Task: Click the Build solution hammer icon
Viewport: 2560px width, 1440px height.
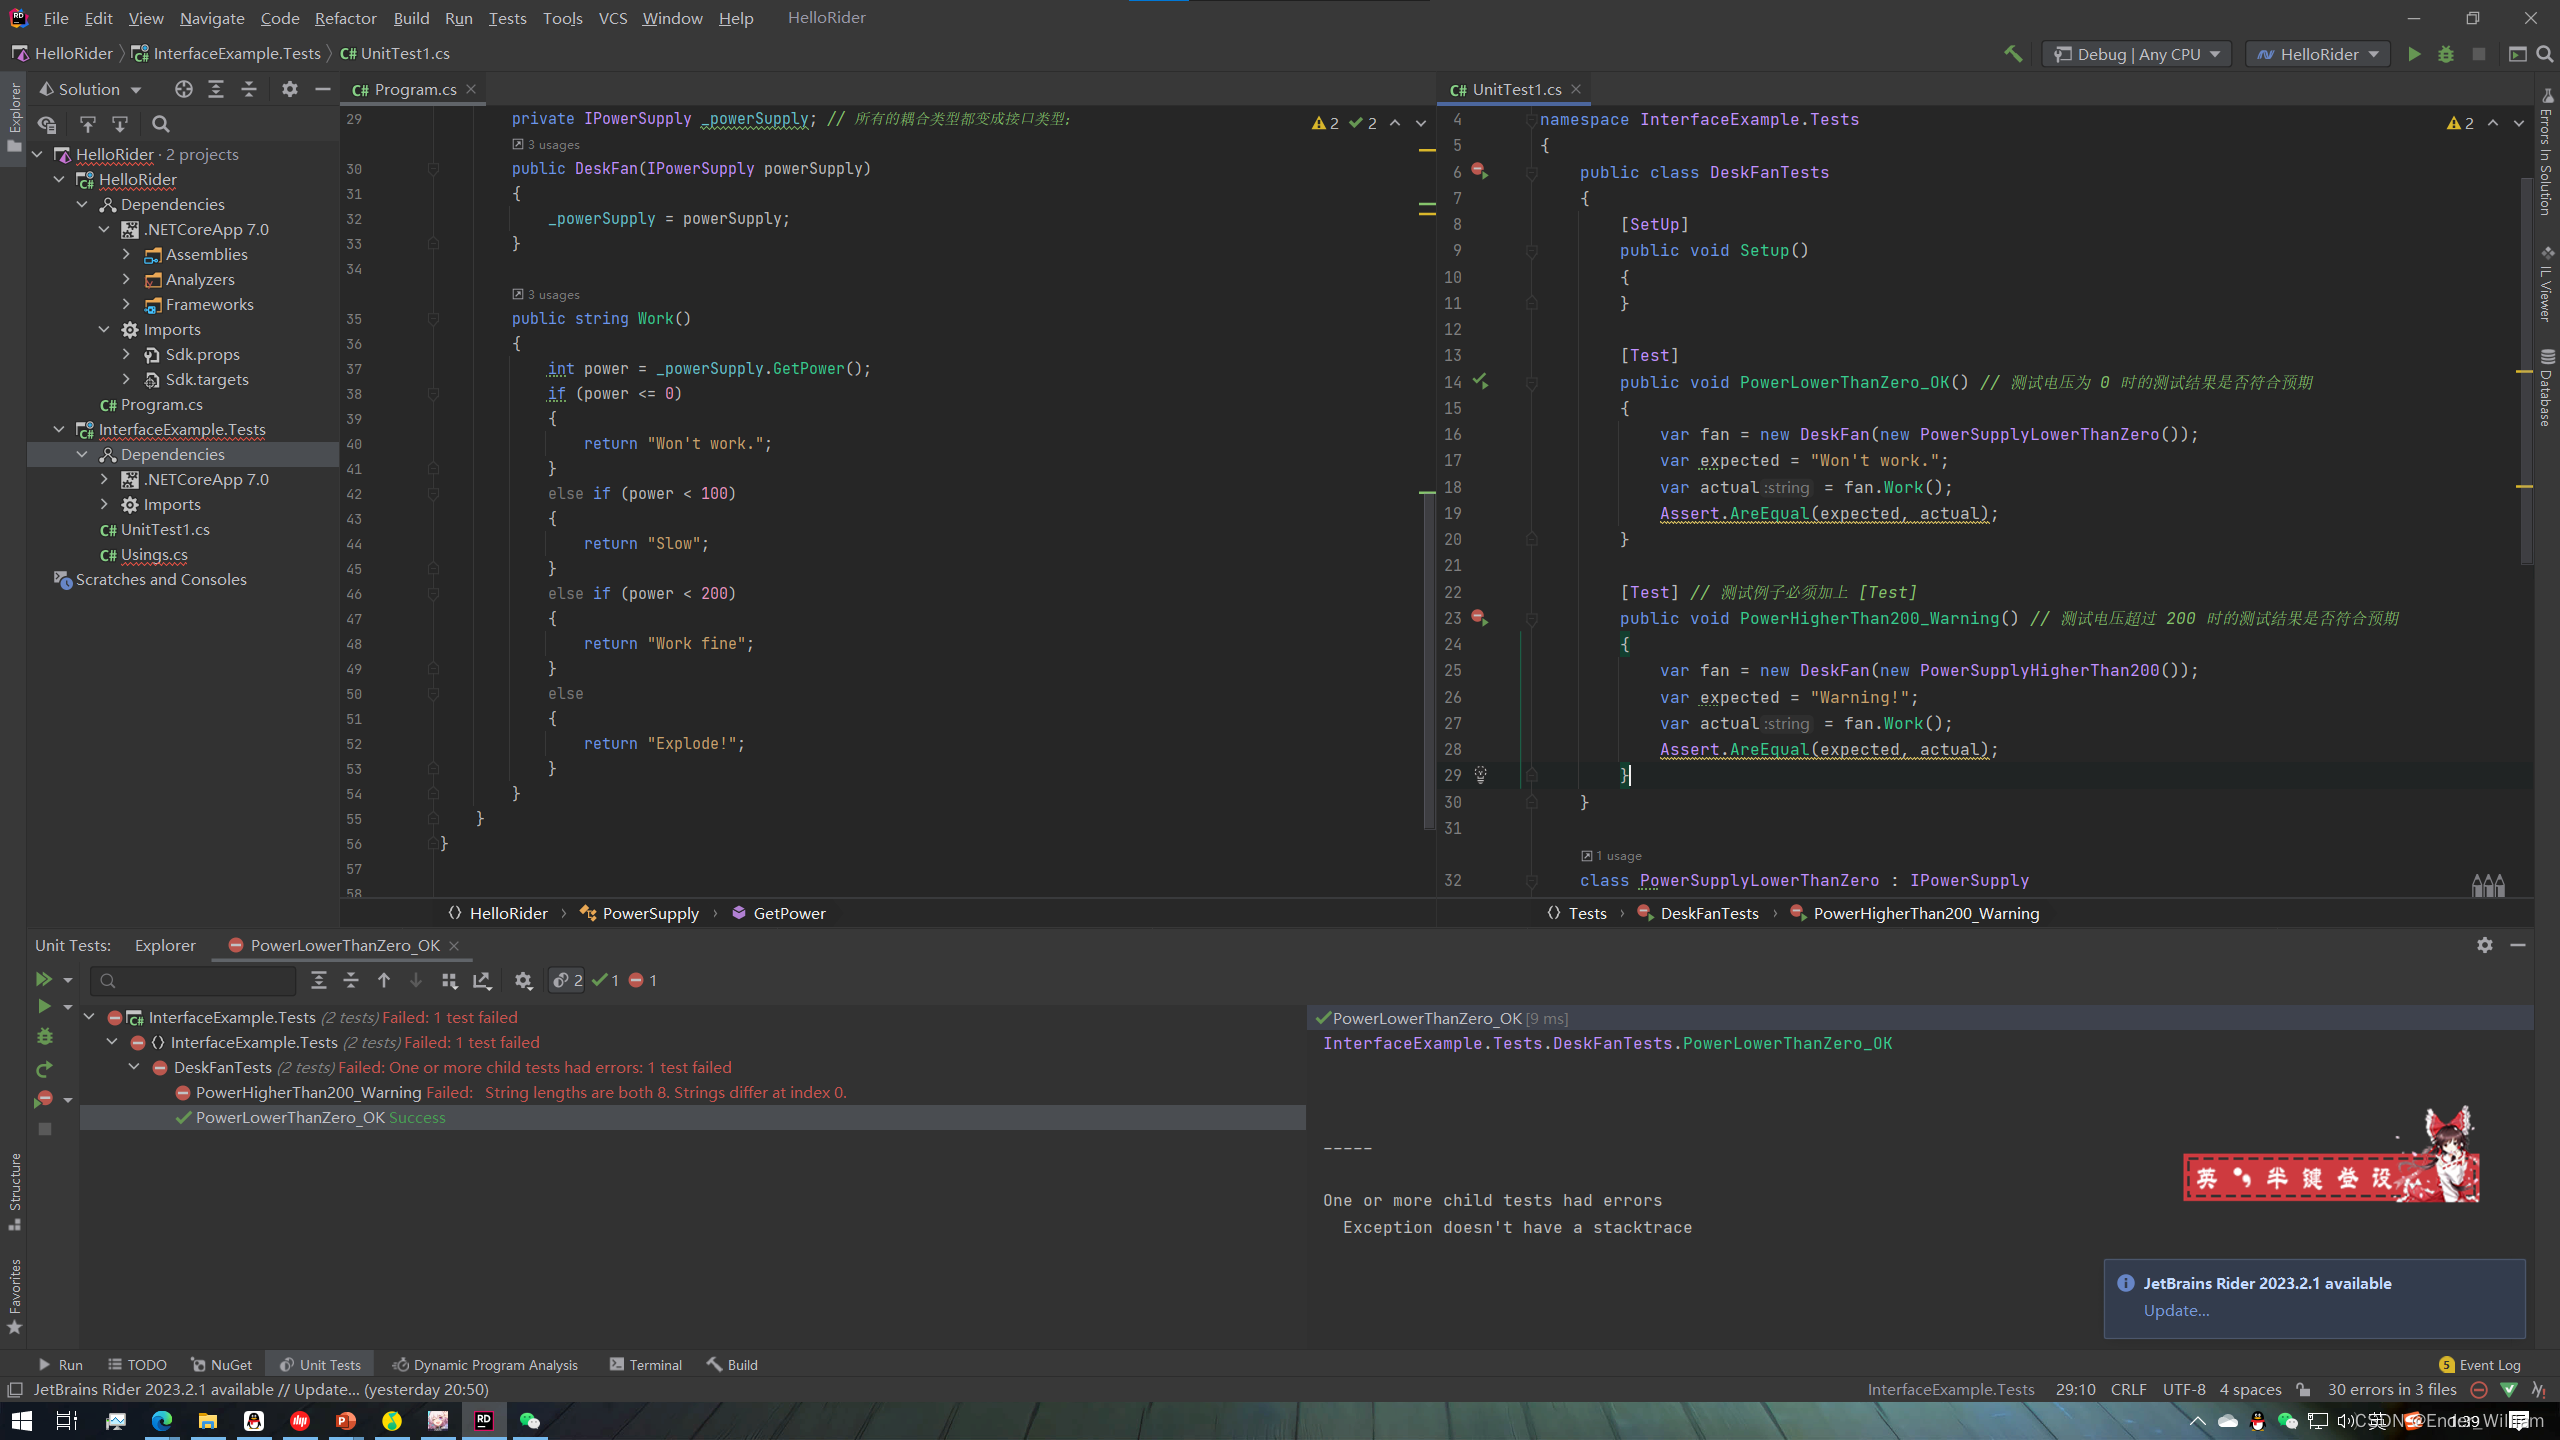Action: coord(2013,54)
